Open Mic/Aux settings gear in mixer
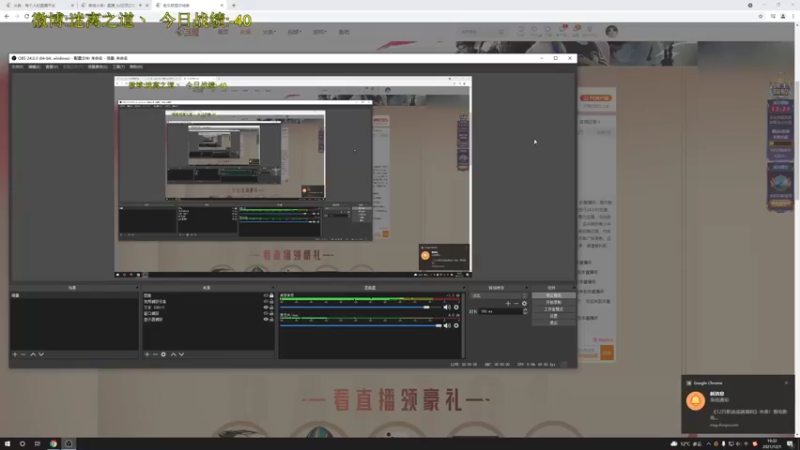Viewport: 800px width, 450px height. (x=456, y=326)
